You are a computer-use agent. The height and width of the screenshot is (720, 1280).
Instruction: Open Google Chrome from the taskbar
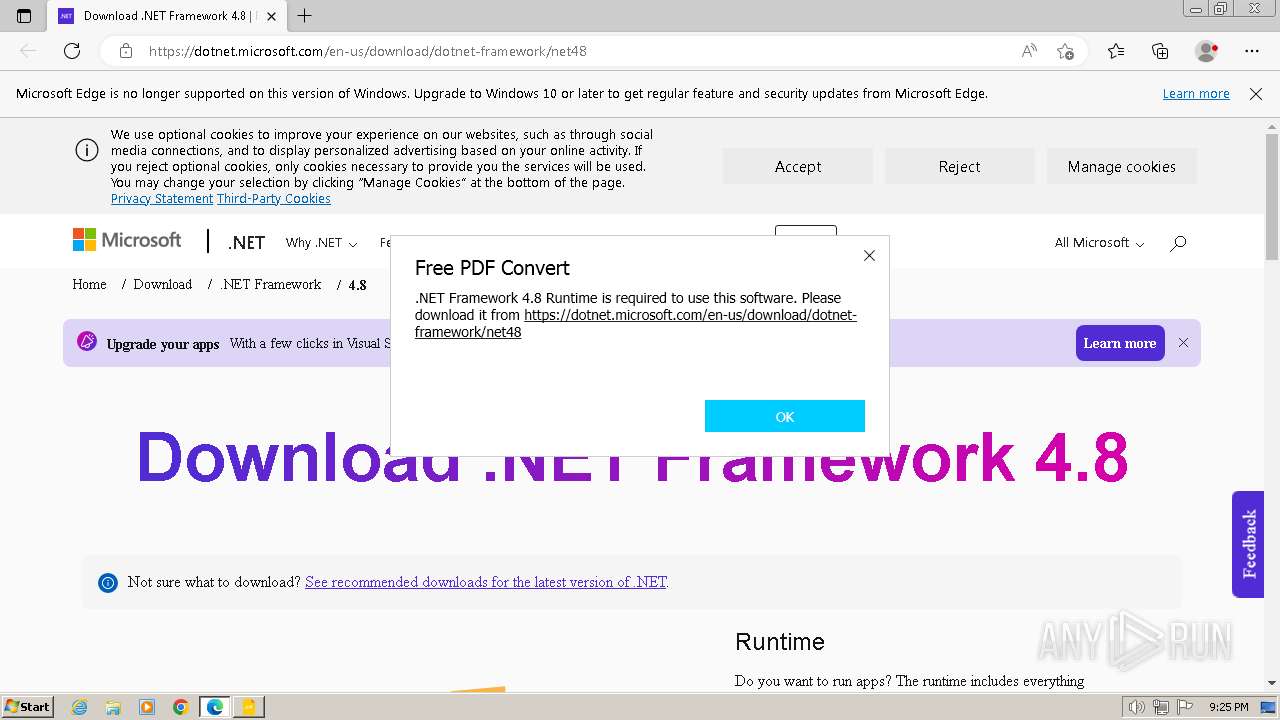pyautogui.click(x=181, y=707)
